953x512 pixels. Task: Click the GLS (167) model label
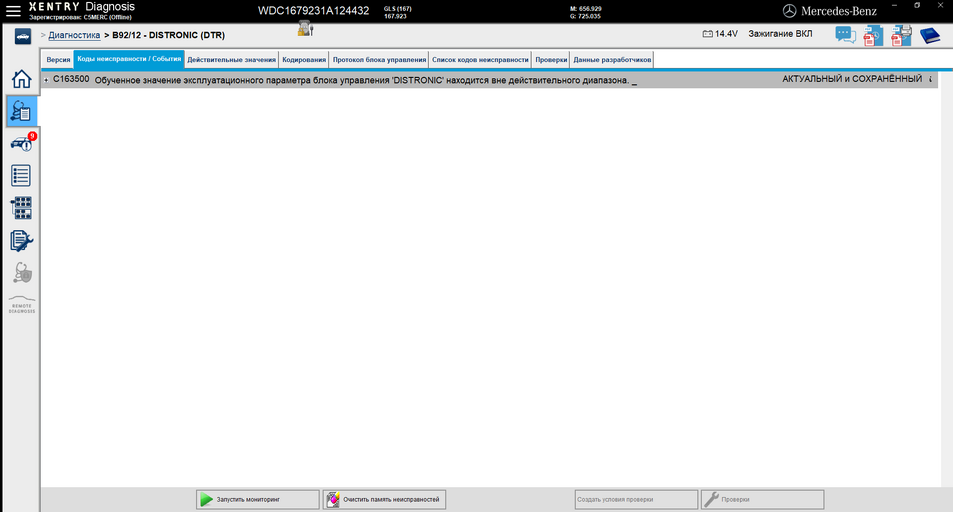(x=397, y=9)
